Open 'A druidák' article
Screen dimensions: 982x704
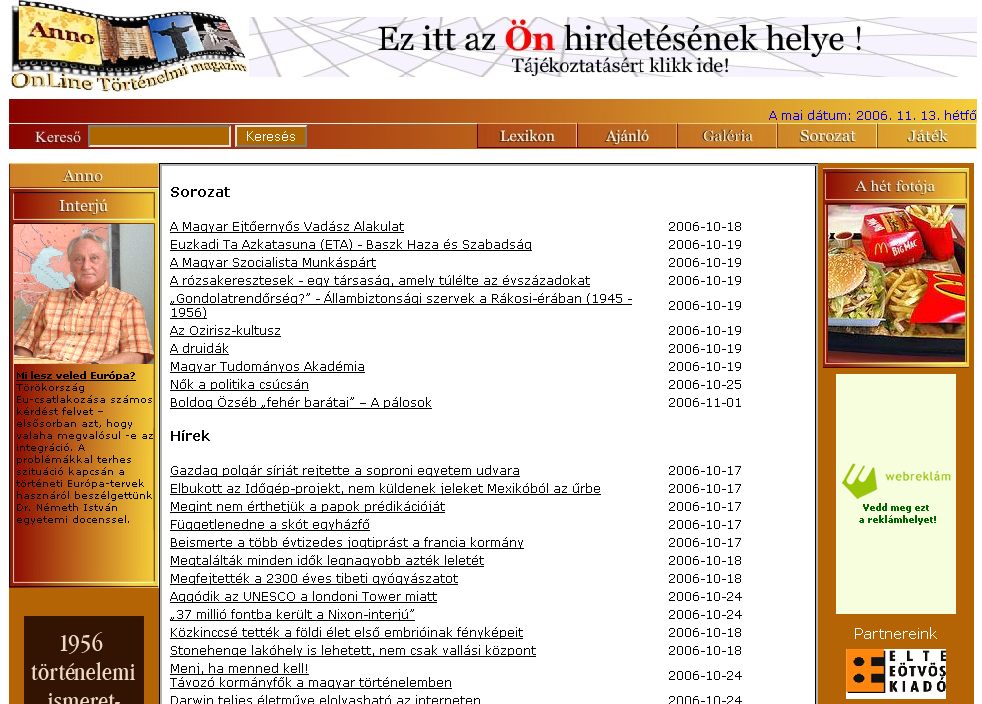point(199,349)
